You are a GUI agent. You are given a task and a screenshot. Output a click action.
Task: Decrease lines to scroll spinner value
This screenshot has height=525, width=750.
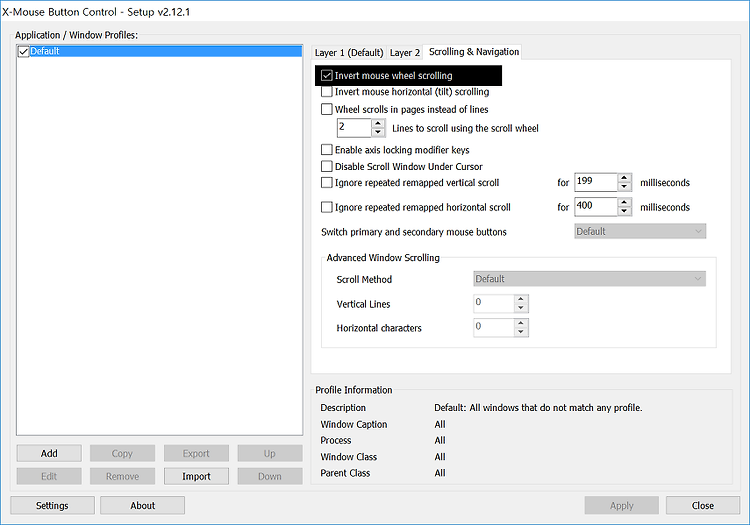click(378, 132)
